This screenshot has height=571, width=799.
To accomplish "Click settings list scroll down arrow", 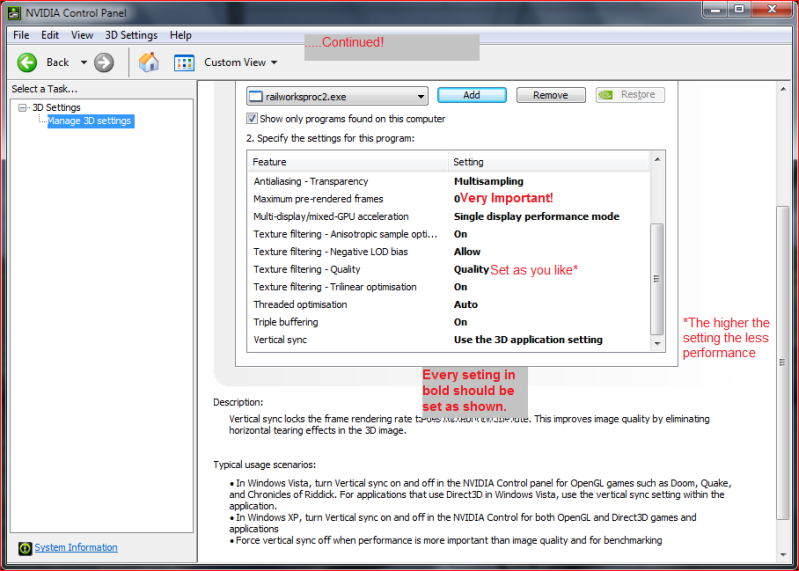I will pos(657,343).
